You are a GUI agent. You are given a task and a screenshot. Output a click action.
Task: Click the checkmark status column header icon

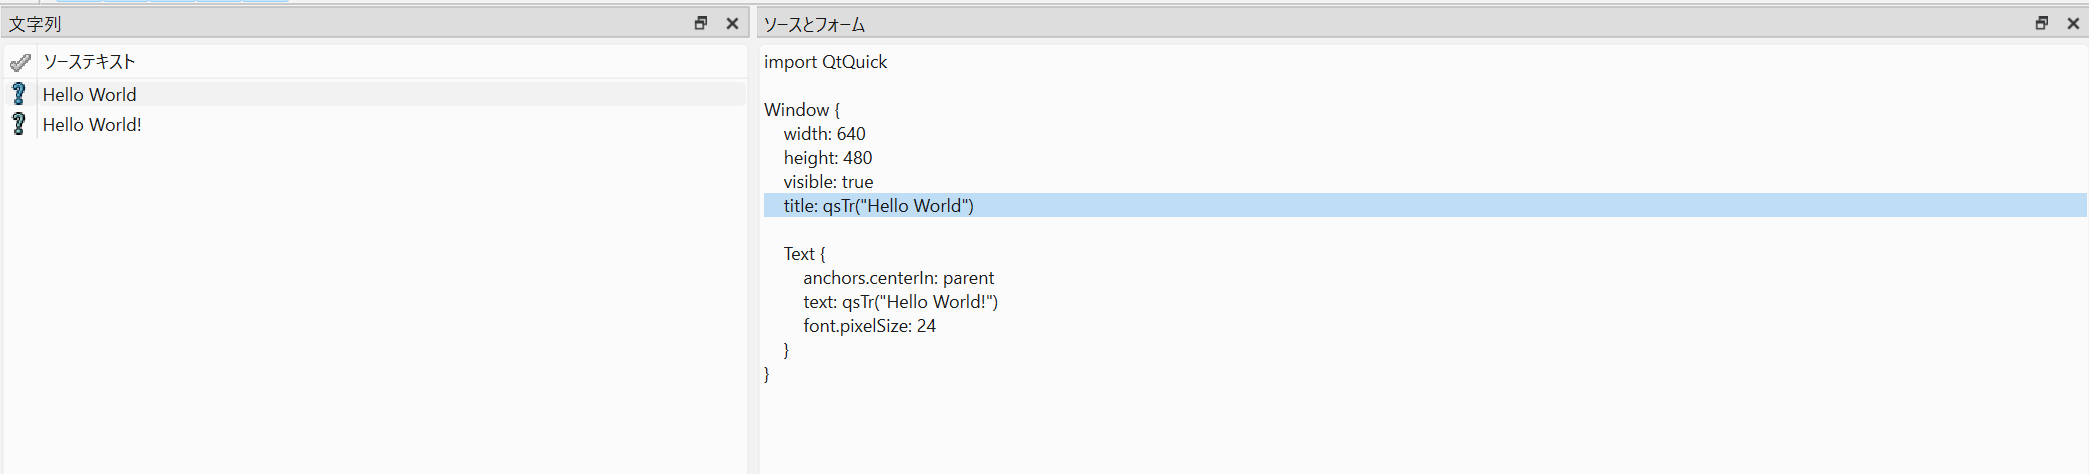pos(20,62)
